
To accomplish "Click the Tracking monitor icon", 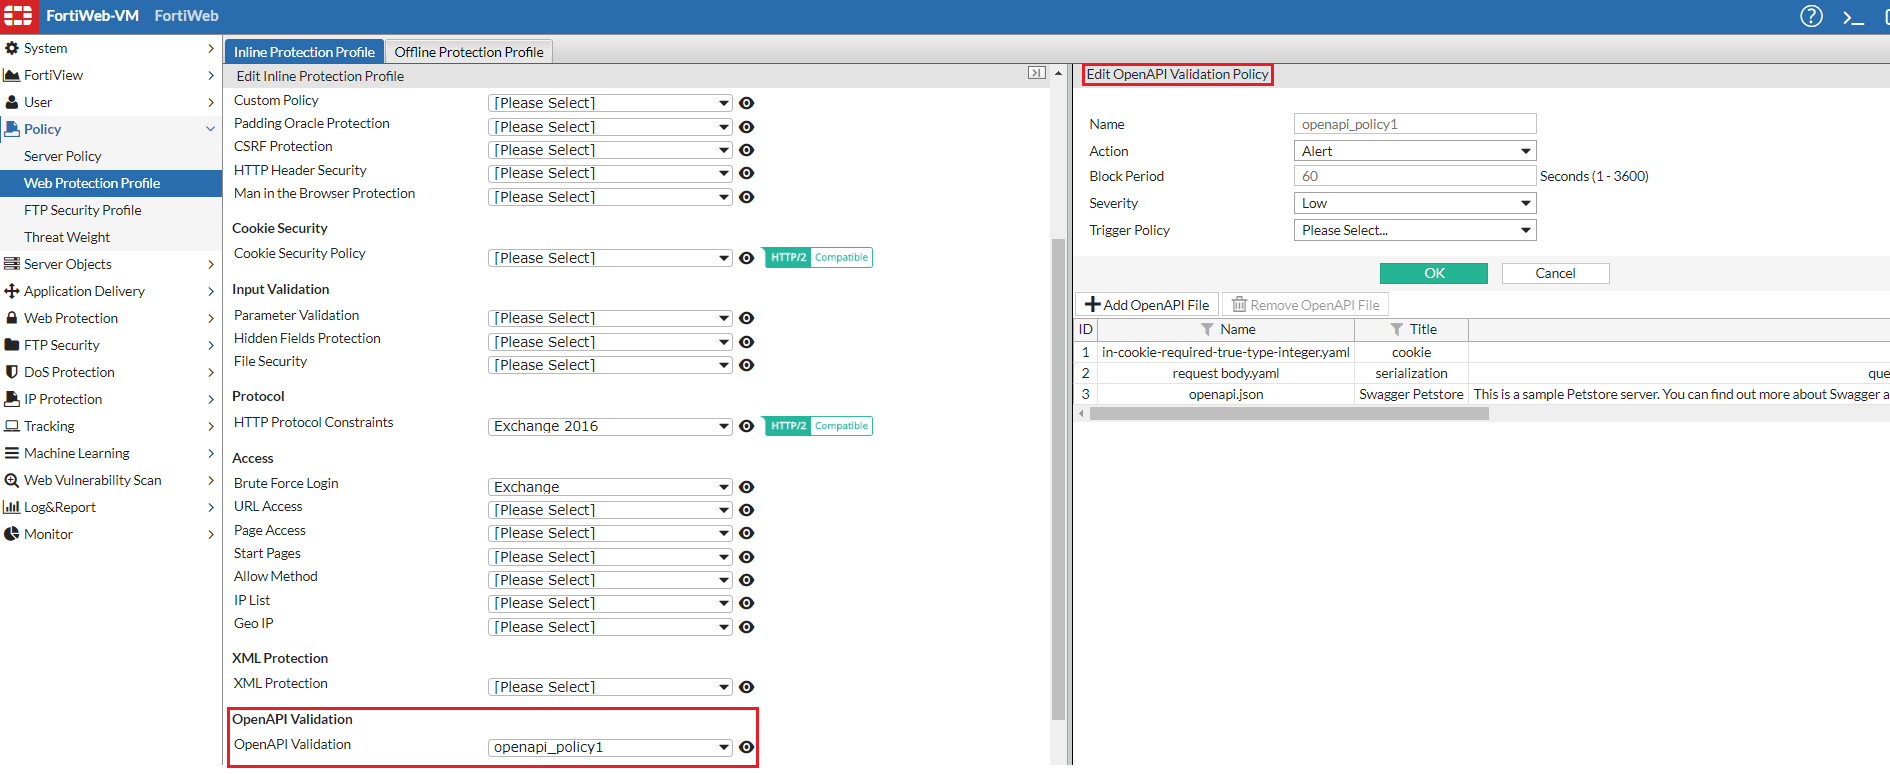I will click(12, 426).
